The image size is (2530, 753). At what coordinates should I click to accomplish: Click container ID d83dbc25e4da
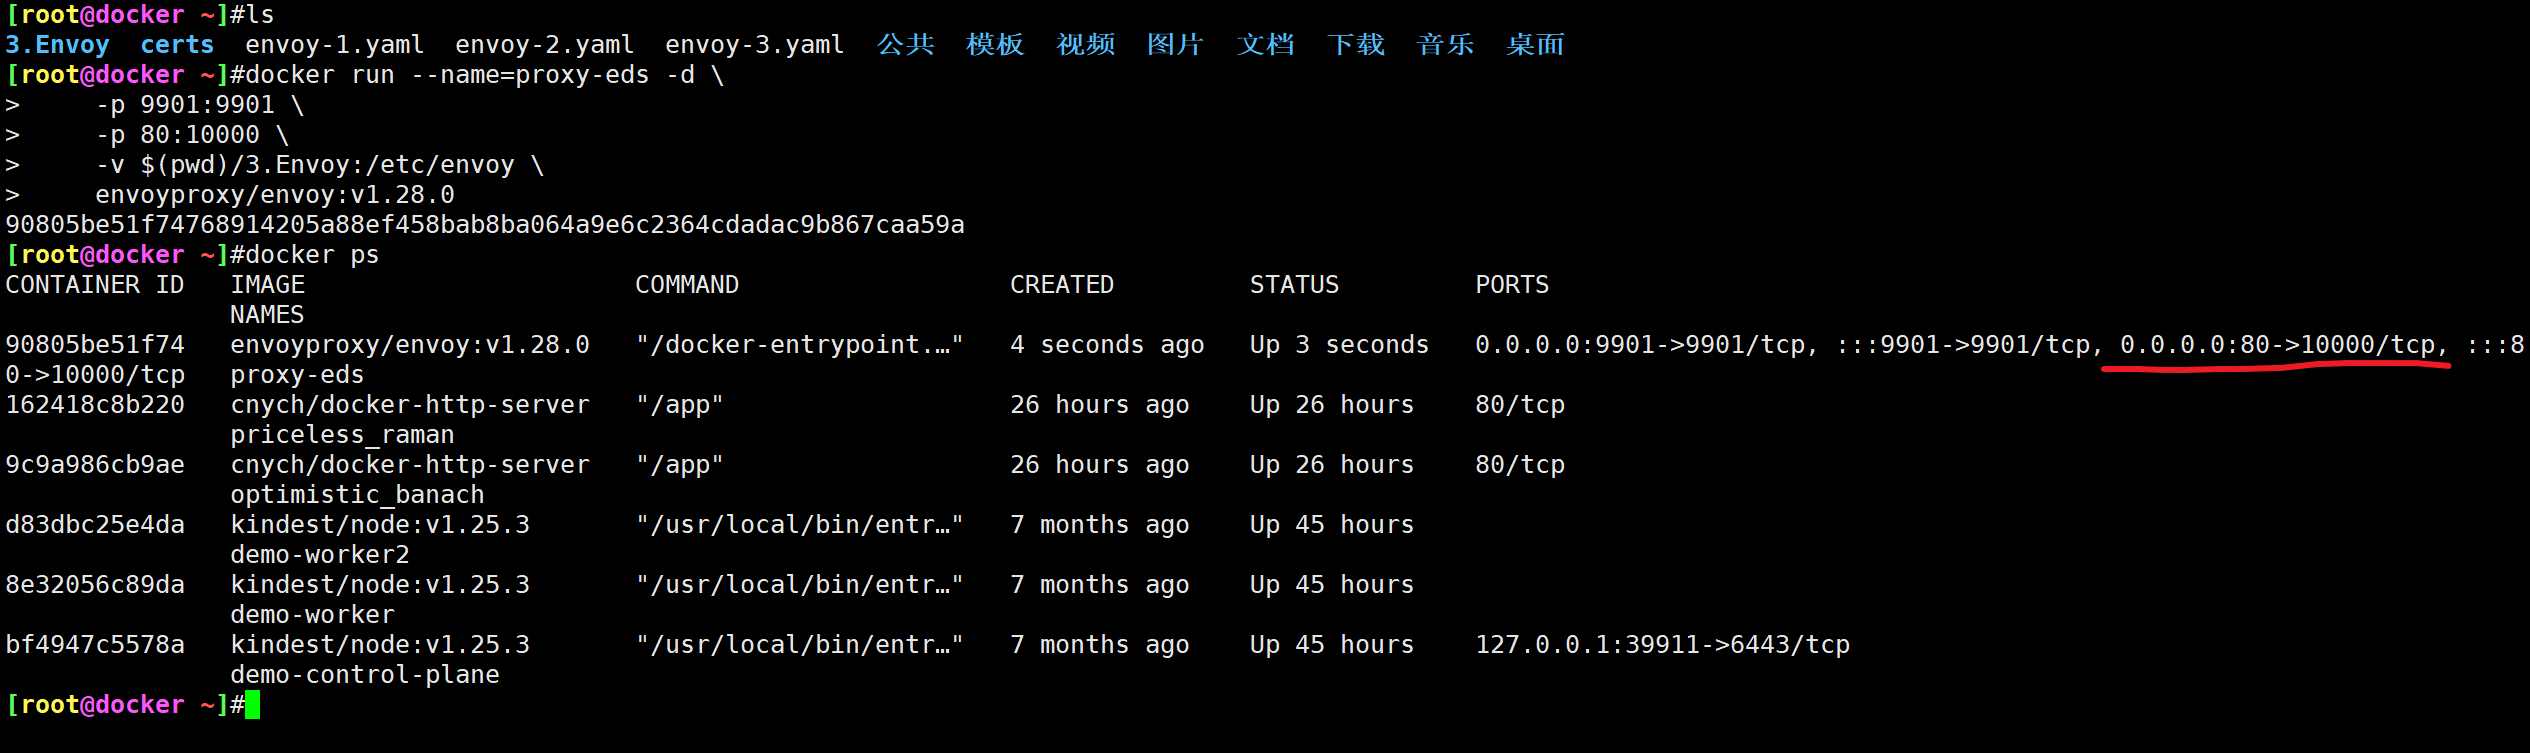95,525
